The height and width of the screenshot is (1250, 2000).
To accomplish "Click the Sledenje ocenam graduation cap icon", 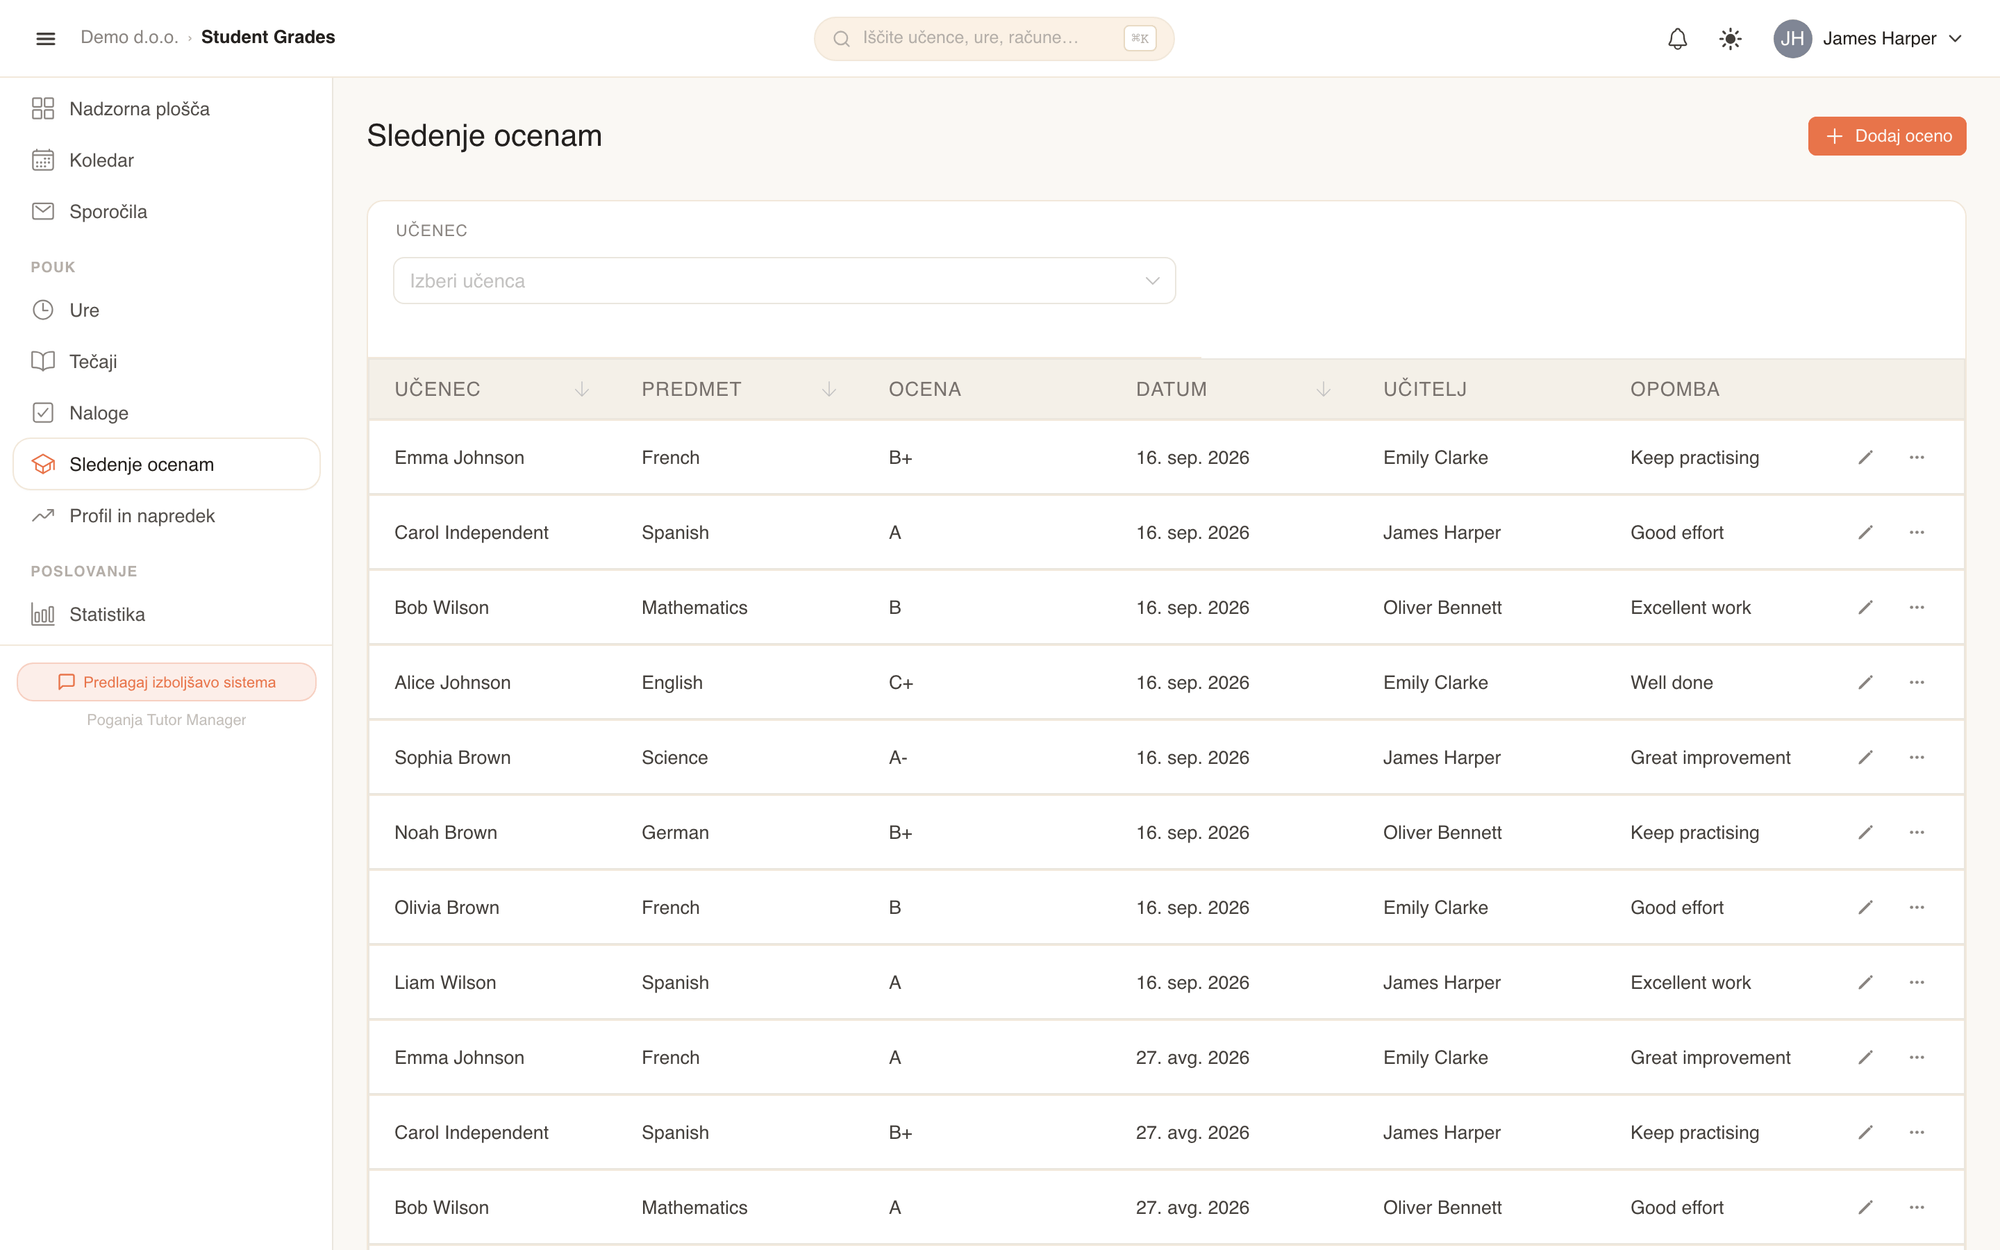I will (43, 464).
